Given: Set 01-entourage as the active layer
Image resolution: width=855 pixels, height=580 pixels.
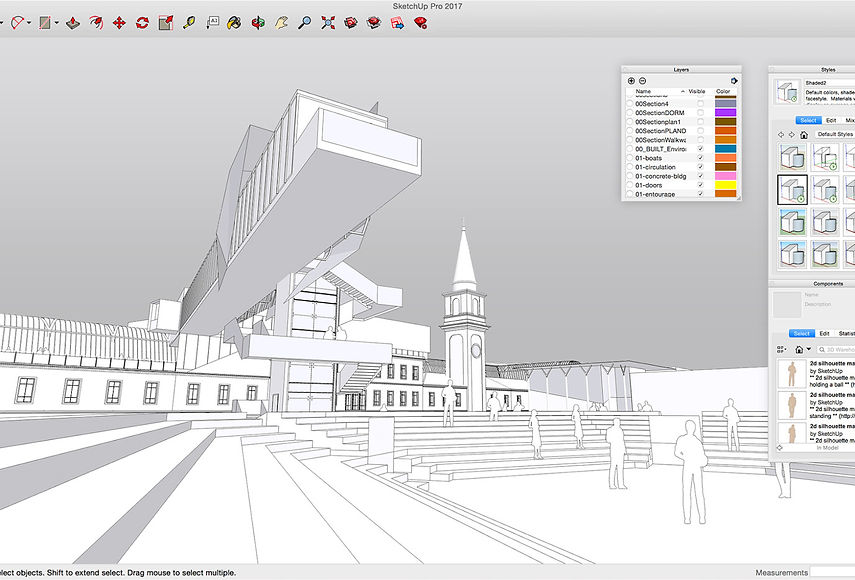Looking at the screenshot, I should click(x=630, y=194).
